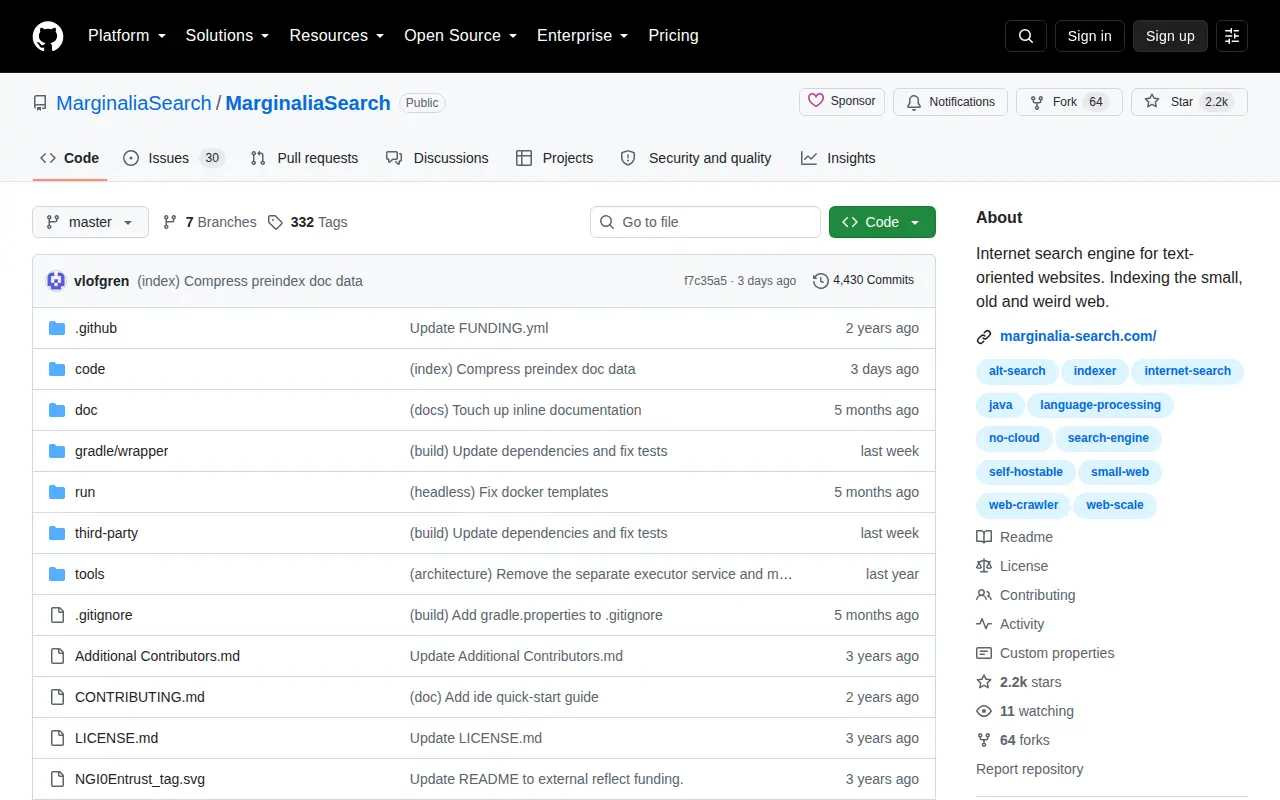1280x800 pixels.
Task: Click the Sign in button
Action: pos(1090,36)
